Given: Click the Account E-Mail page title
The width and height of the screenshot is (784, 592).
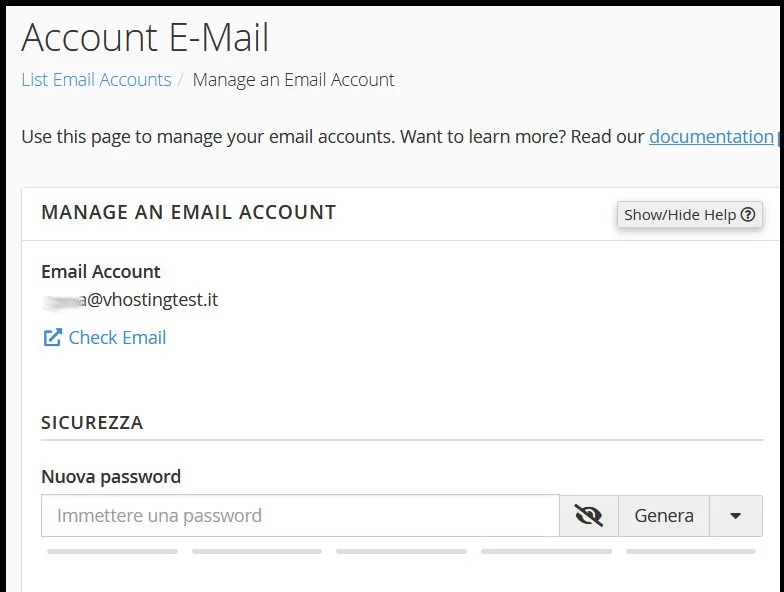Looking at the screenshot, I should (x=145, y=38).
